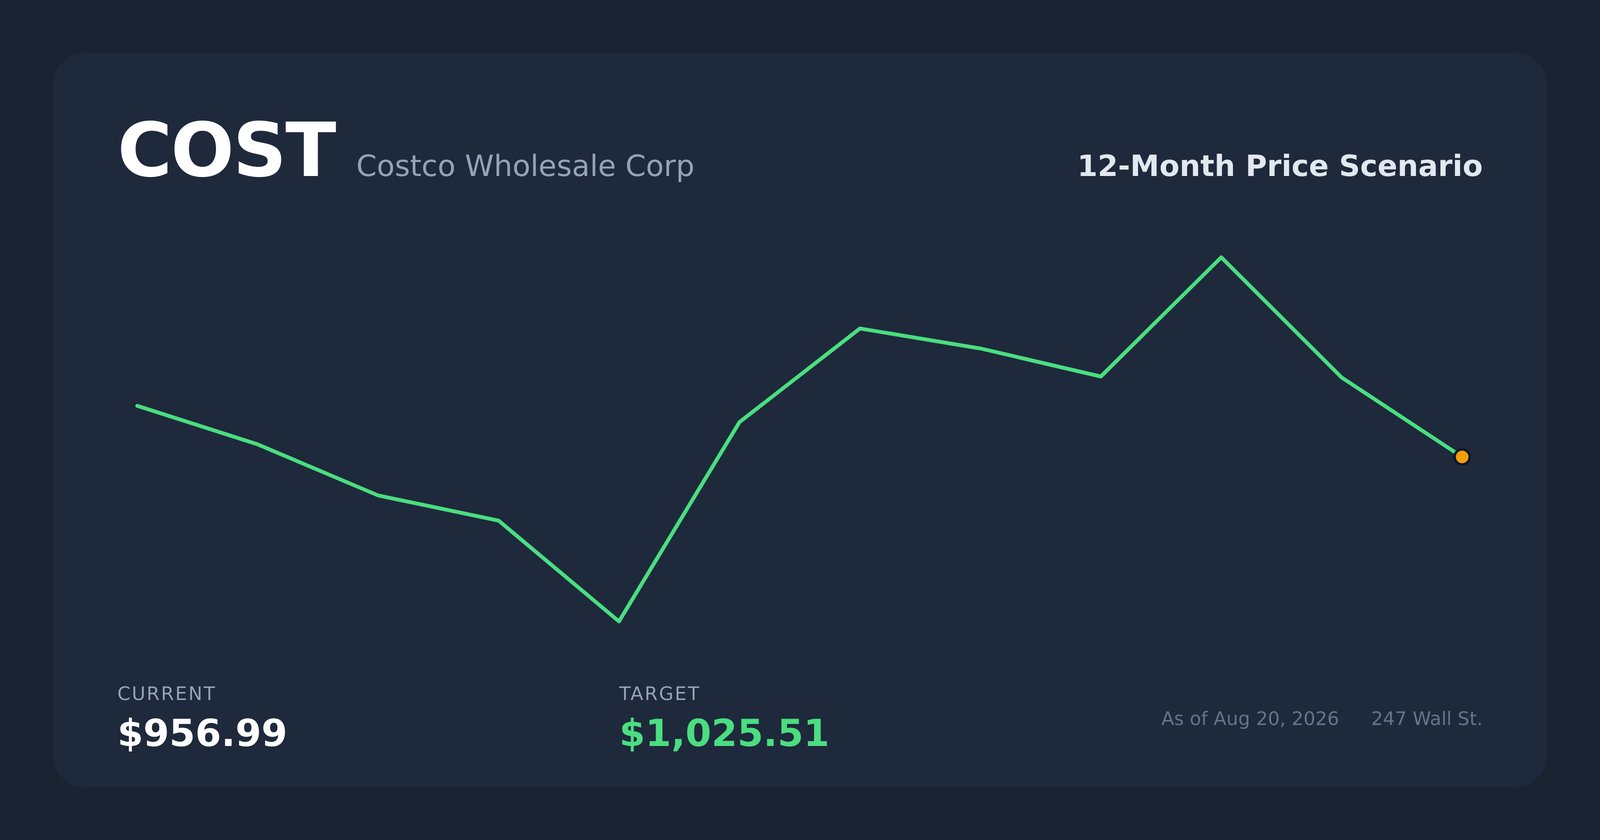Click the line vertex just before the trough

(499, 520)
